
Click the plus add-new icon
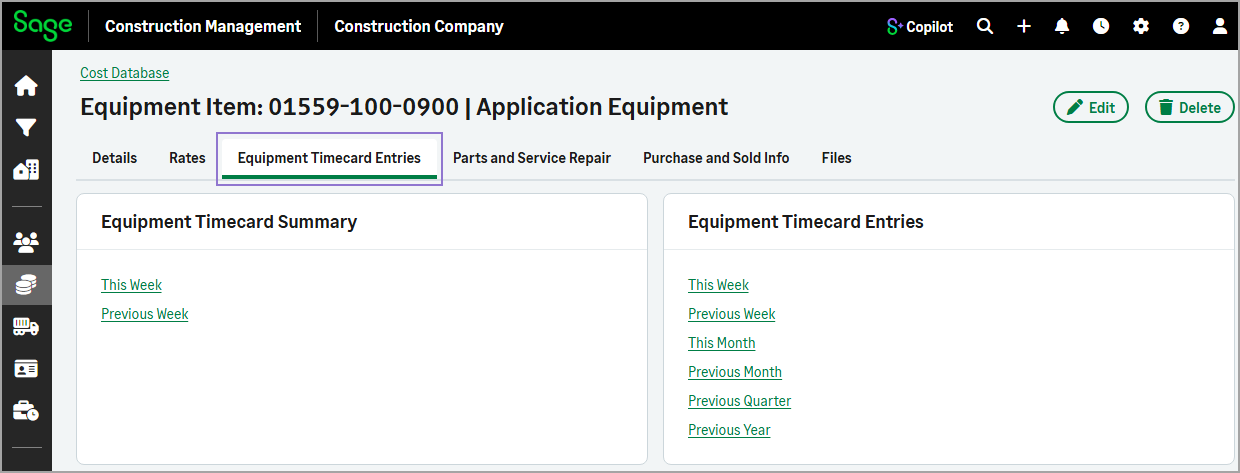1024,27
